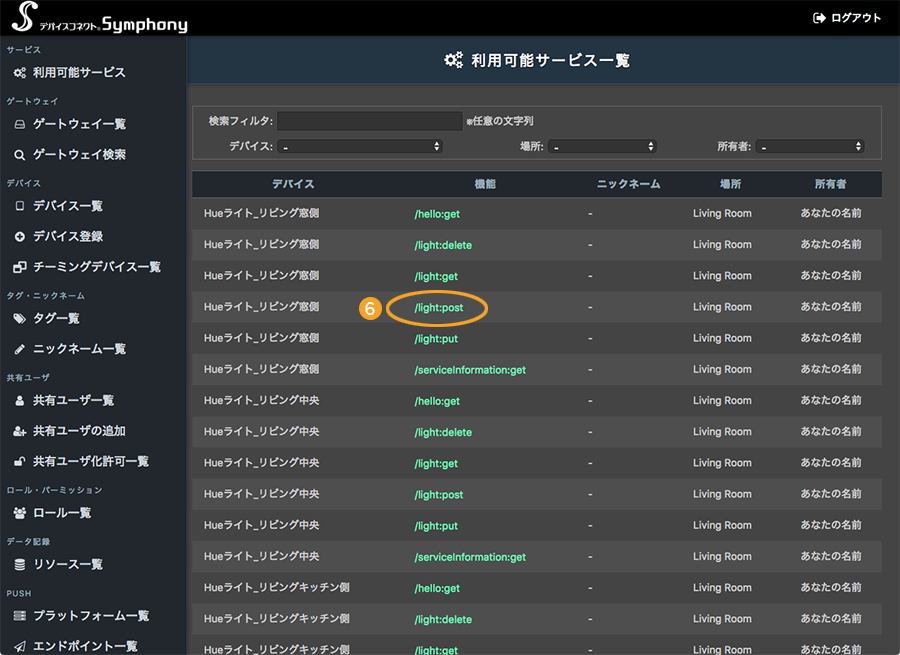Click plus icon for デバイス登録
This screenshot has width=900, height=655.
pos(20,237)
